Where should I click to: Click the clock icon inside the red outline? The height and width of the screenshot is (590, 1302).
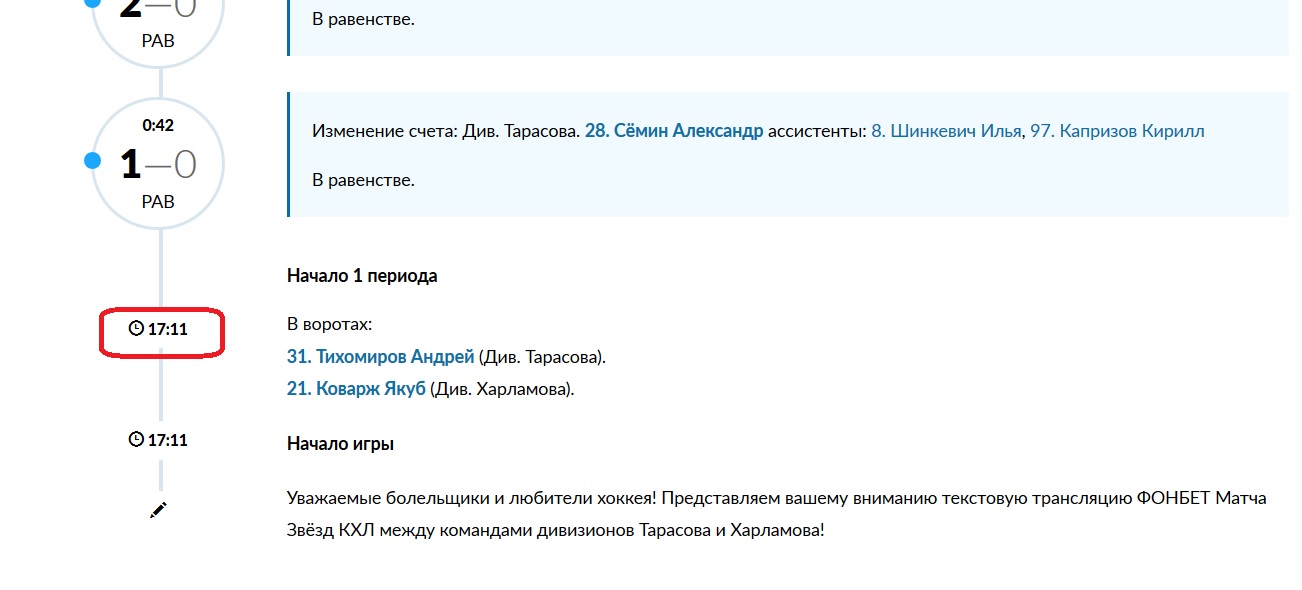[136, 328]
